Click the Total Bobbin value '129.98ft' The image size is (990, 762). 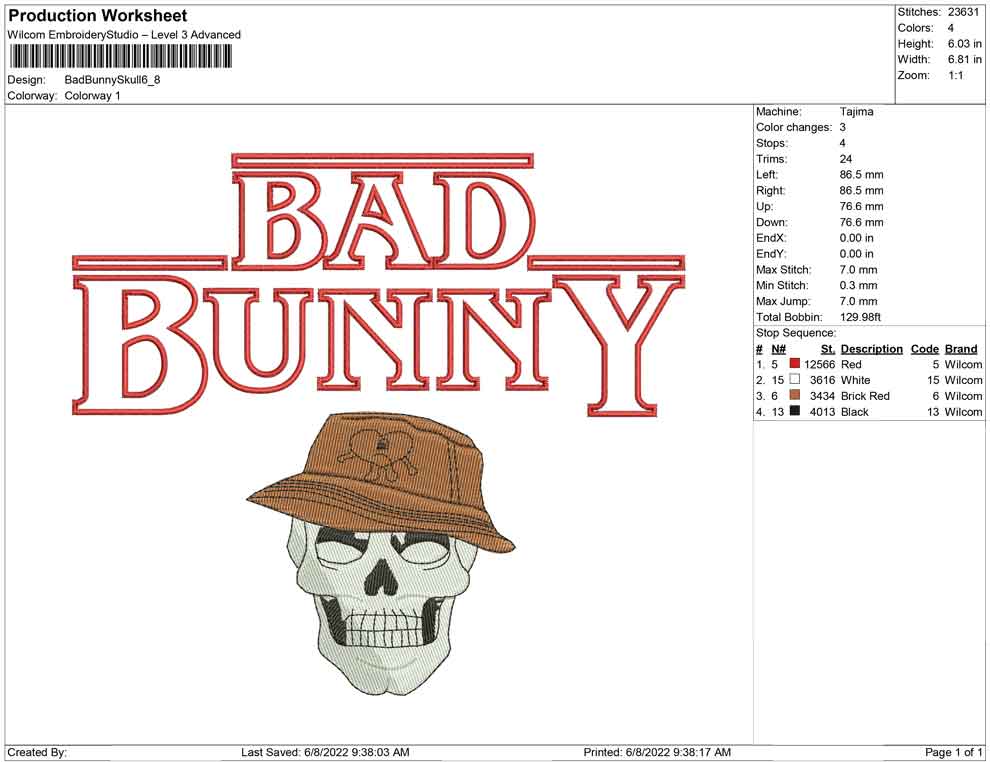click(x=860, y=317)
